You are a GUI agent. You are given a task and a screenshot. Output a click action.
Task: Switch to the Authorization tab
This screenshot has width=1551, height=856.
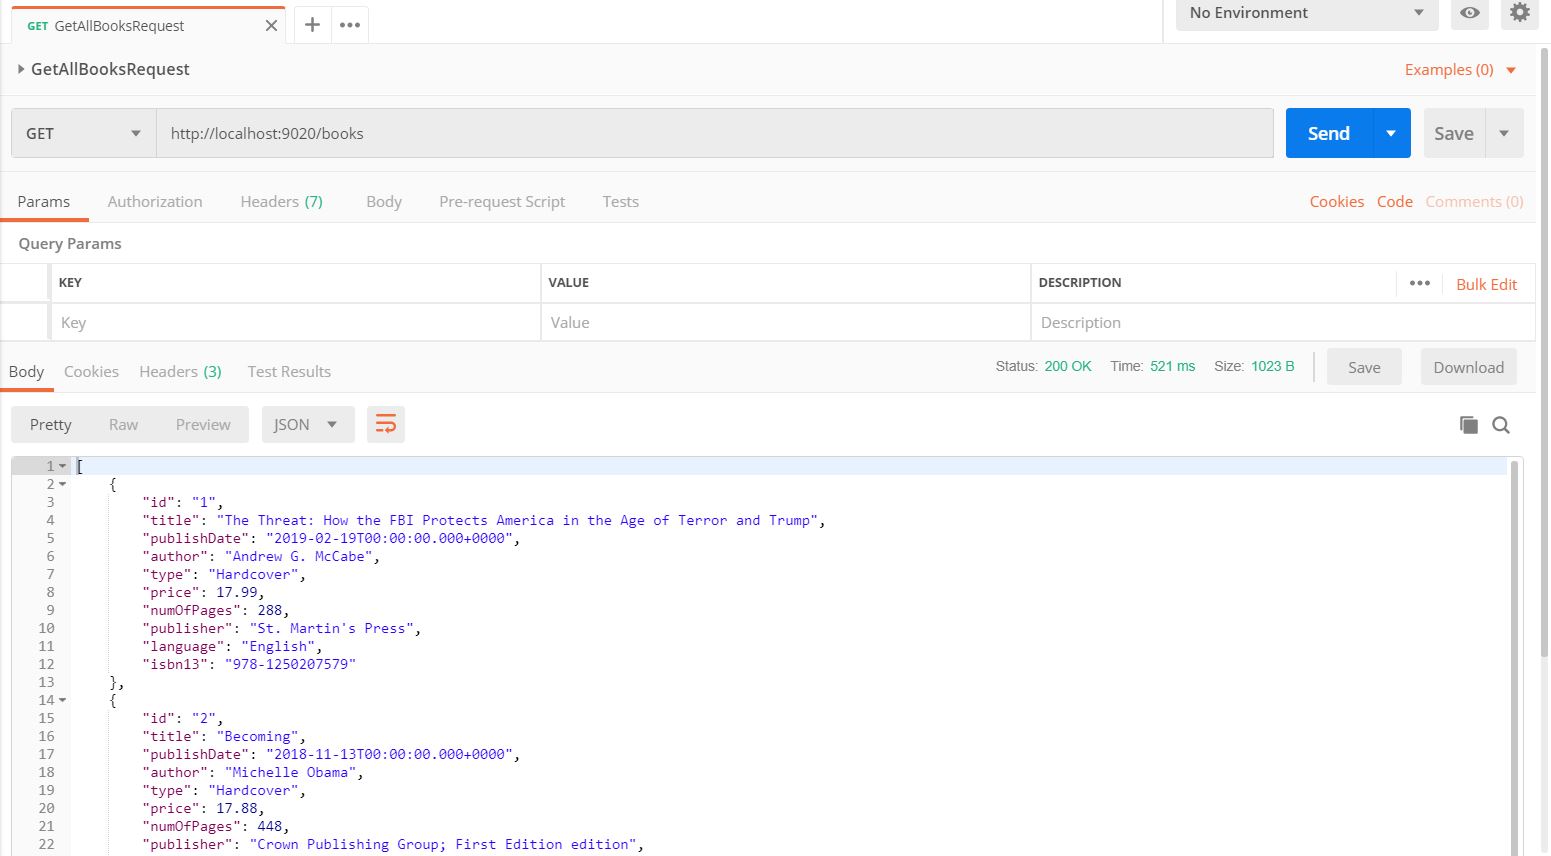[155, 202]
